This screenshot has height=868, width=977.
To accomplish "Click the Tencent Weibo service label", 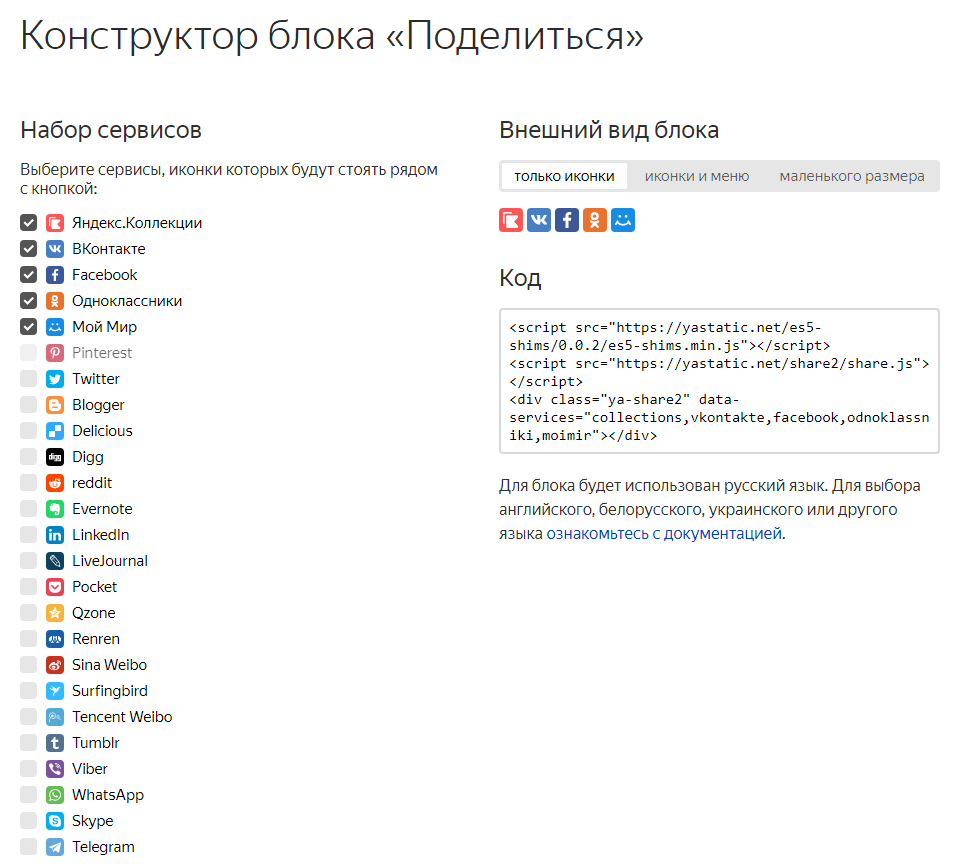I will pyautogui.click(x=122, y=717).
